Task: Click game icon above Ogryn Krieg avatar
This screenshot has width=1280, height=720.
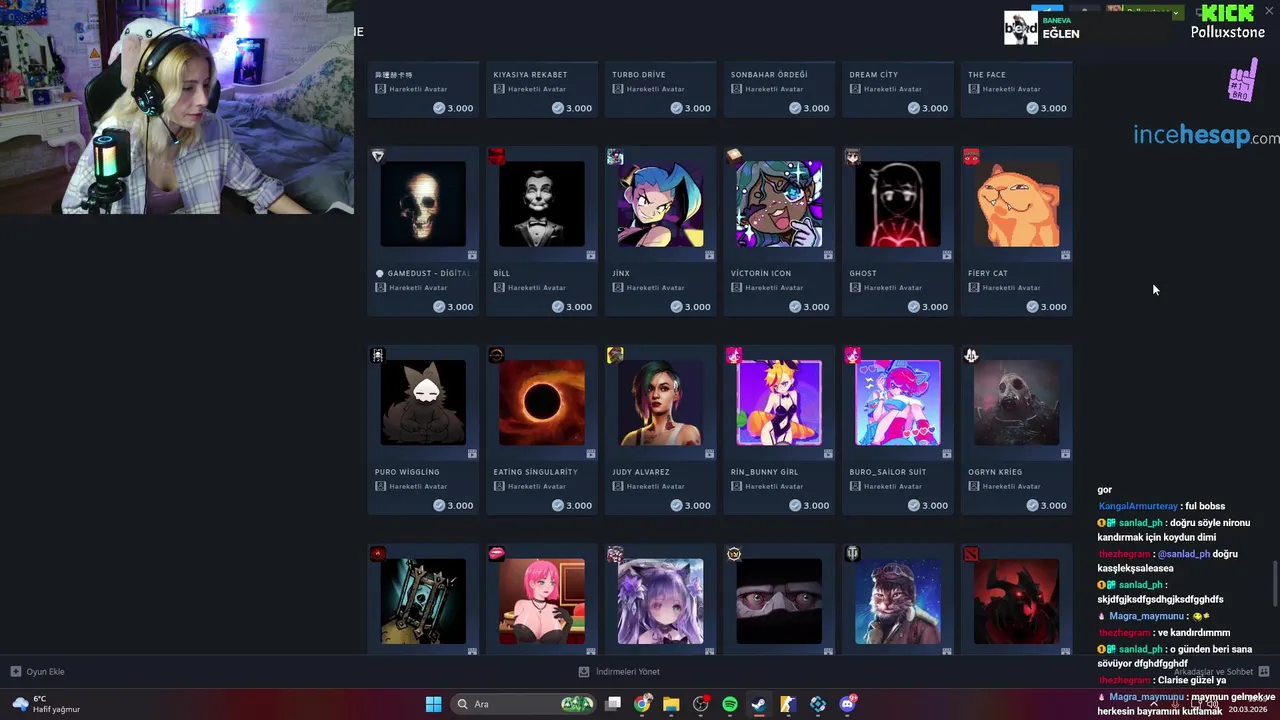Action: pos(971,355)
